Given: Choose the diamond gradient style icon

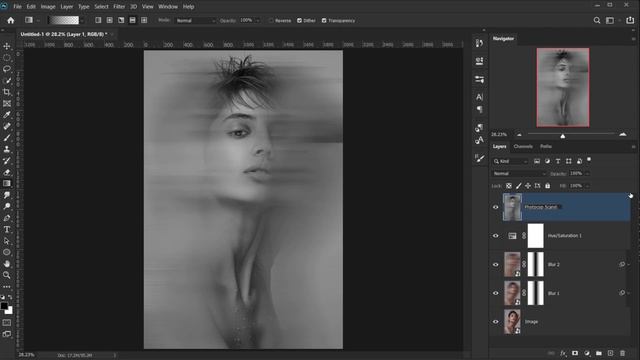Looking at the screenshot, I should coord(144,20).
